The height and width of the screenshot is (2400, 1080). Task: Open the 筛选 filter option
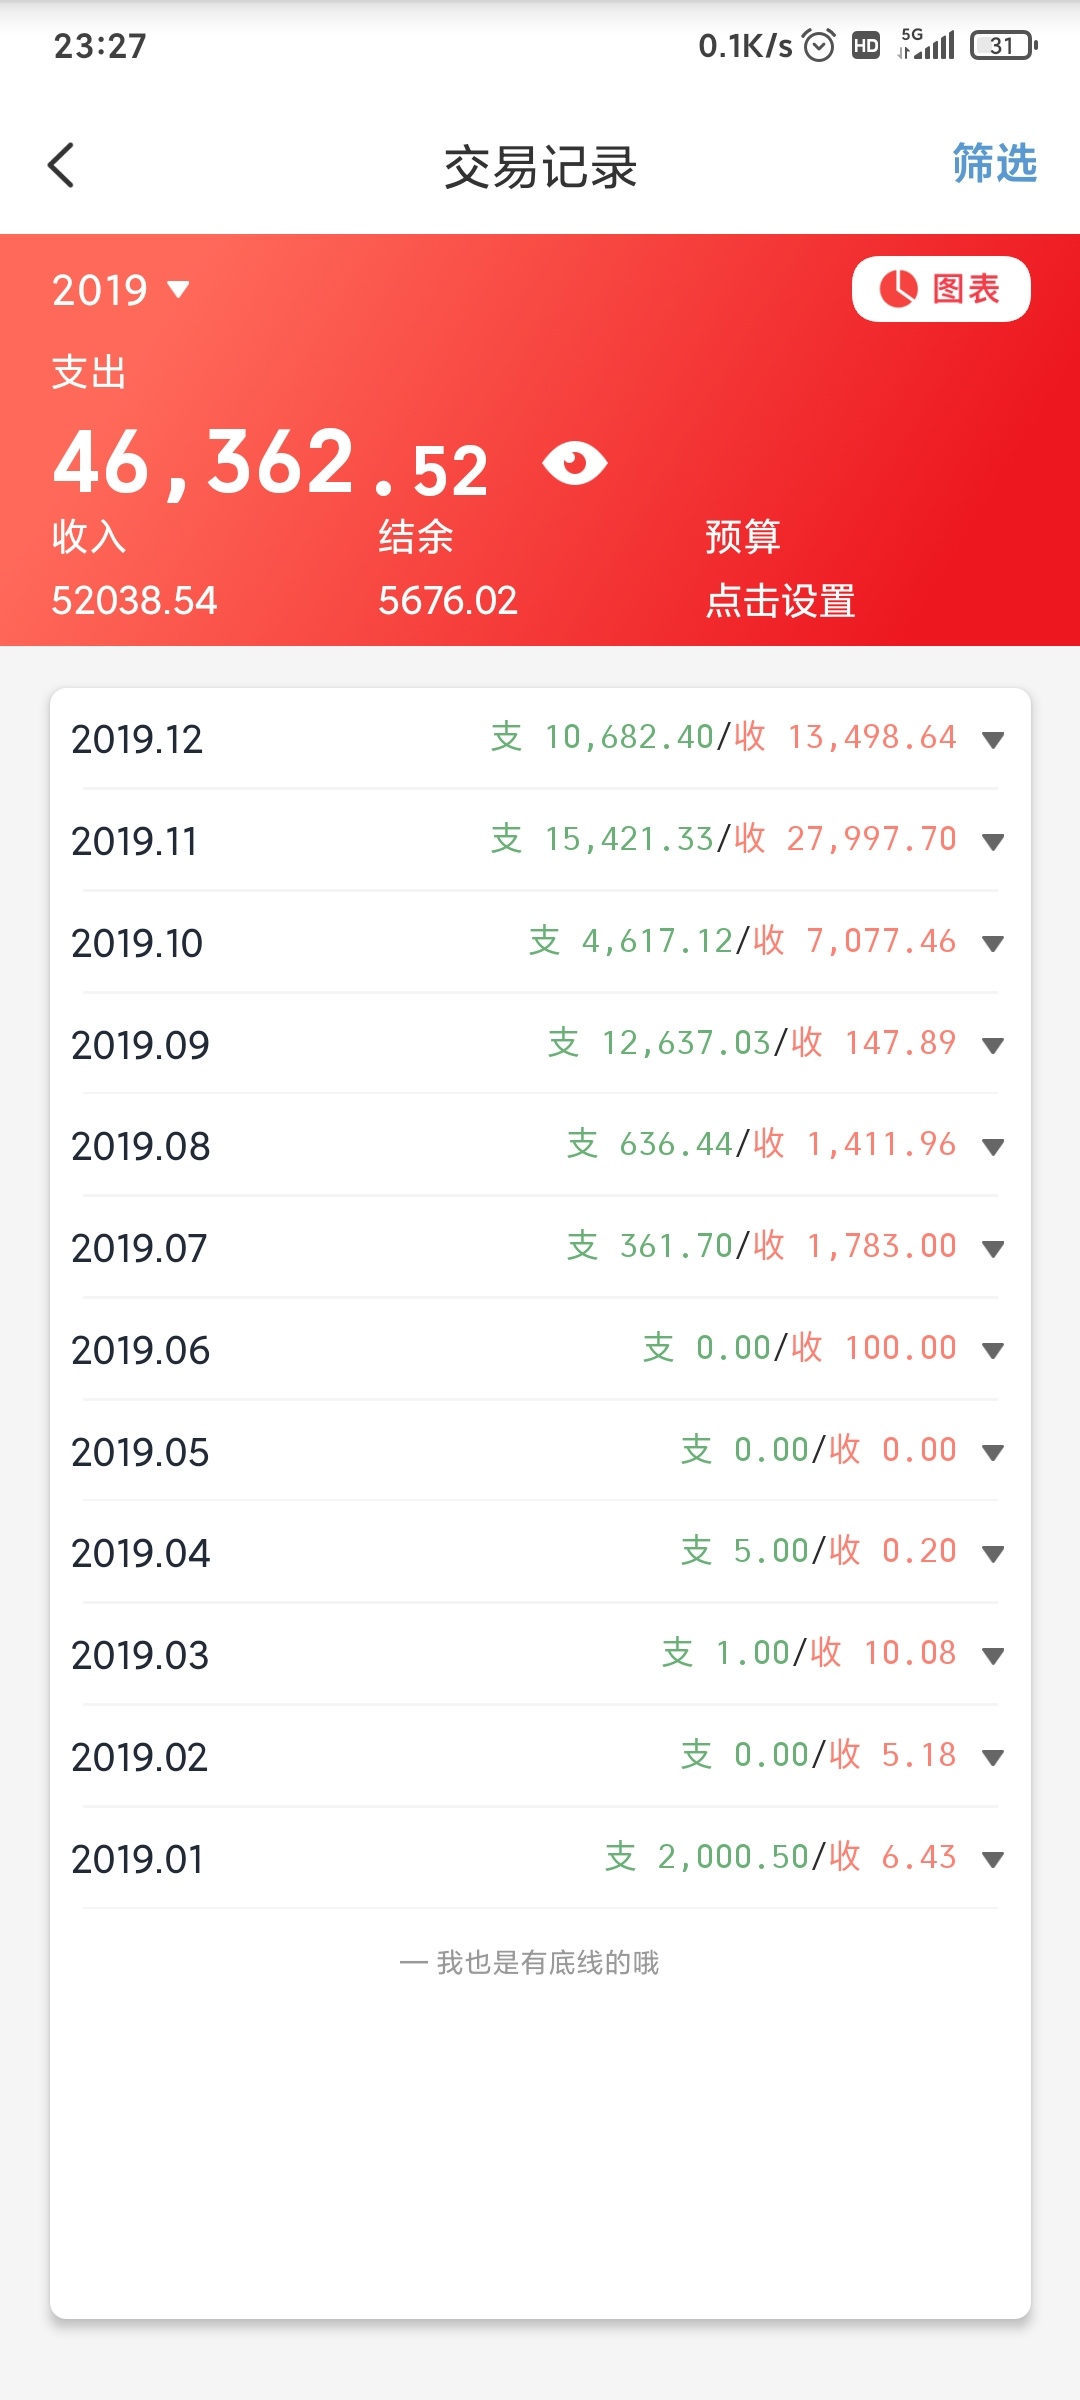click(994, 163)
